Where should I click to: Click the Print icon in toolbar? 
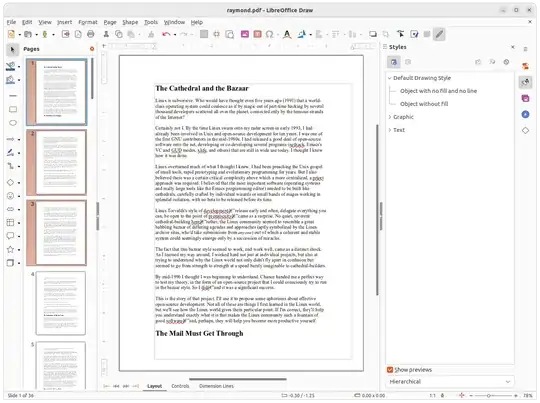coord(91,34)
